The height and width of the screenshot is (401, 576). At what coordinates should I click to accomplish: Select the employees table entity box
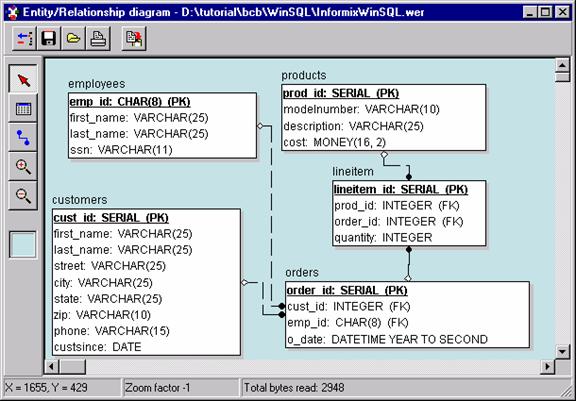click(162, 126)
